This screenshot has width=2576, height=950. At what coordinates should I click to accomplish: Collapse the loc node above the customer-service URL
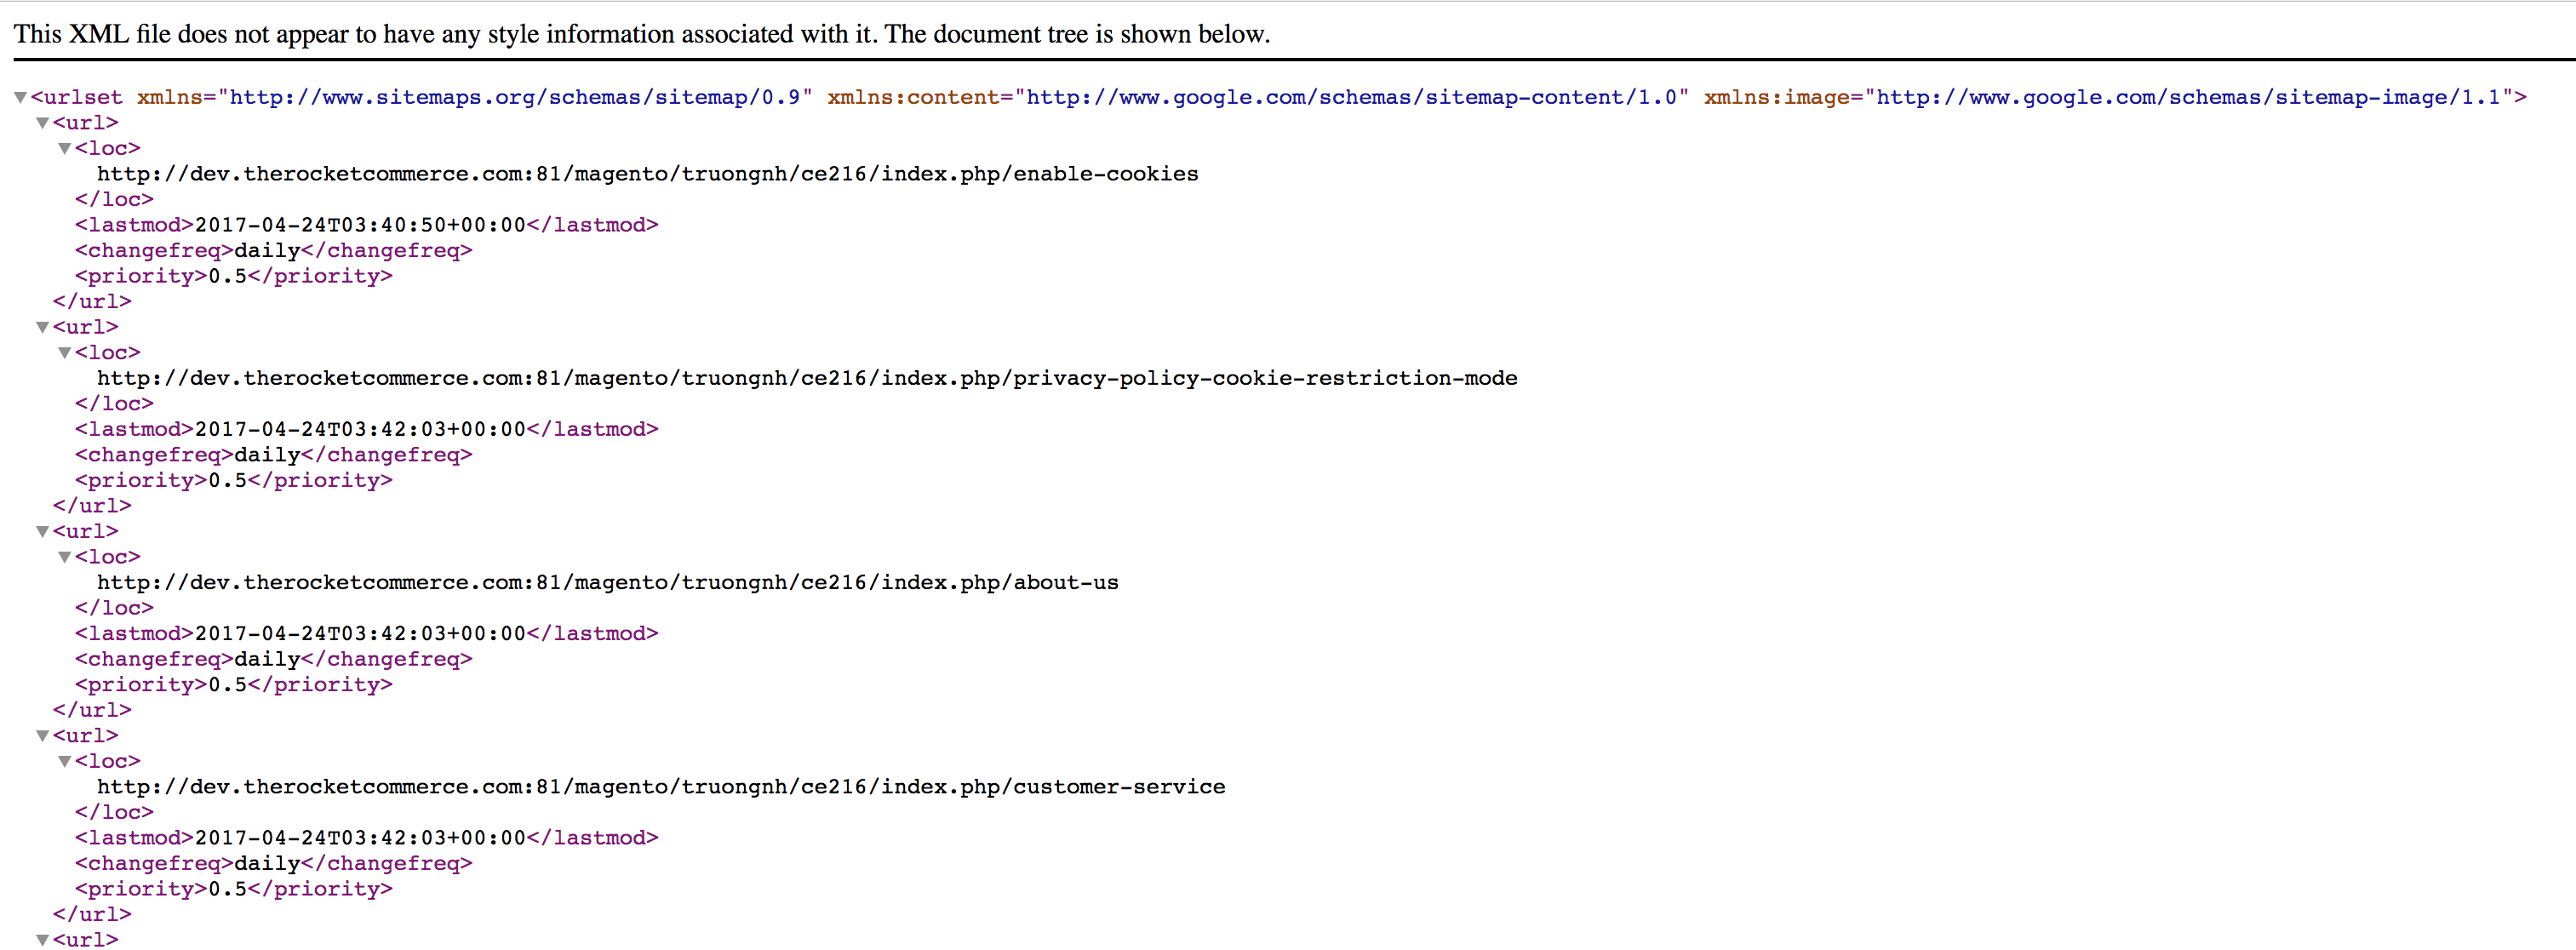pyautogui.click(x=64, y=762)
